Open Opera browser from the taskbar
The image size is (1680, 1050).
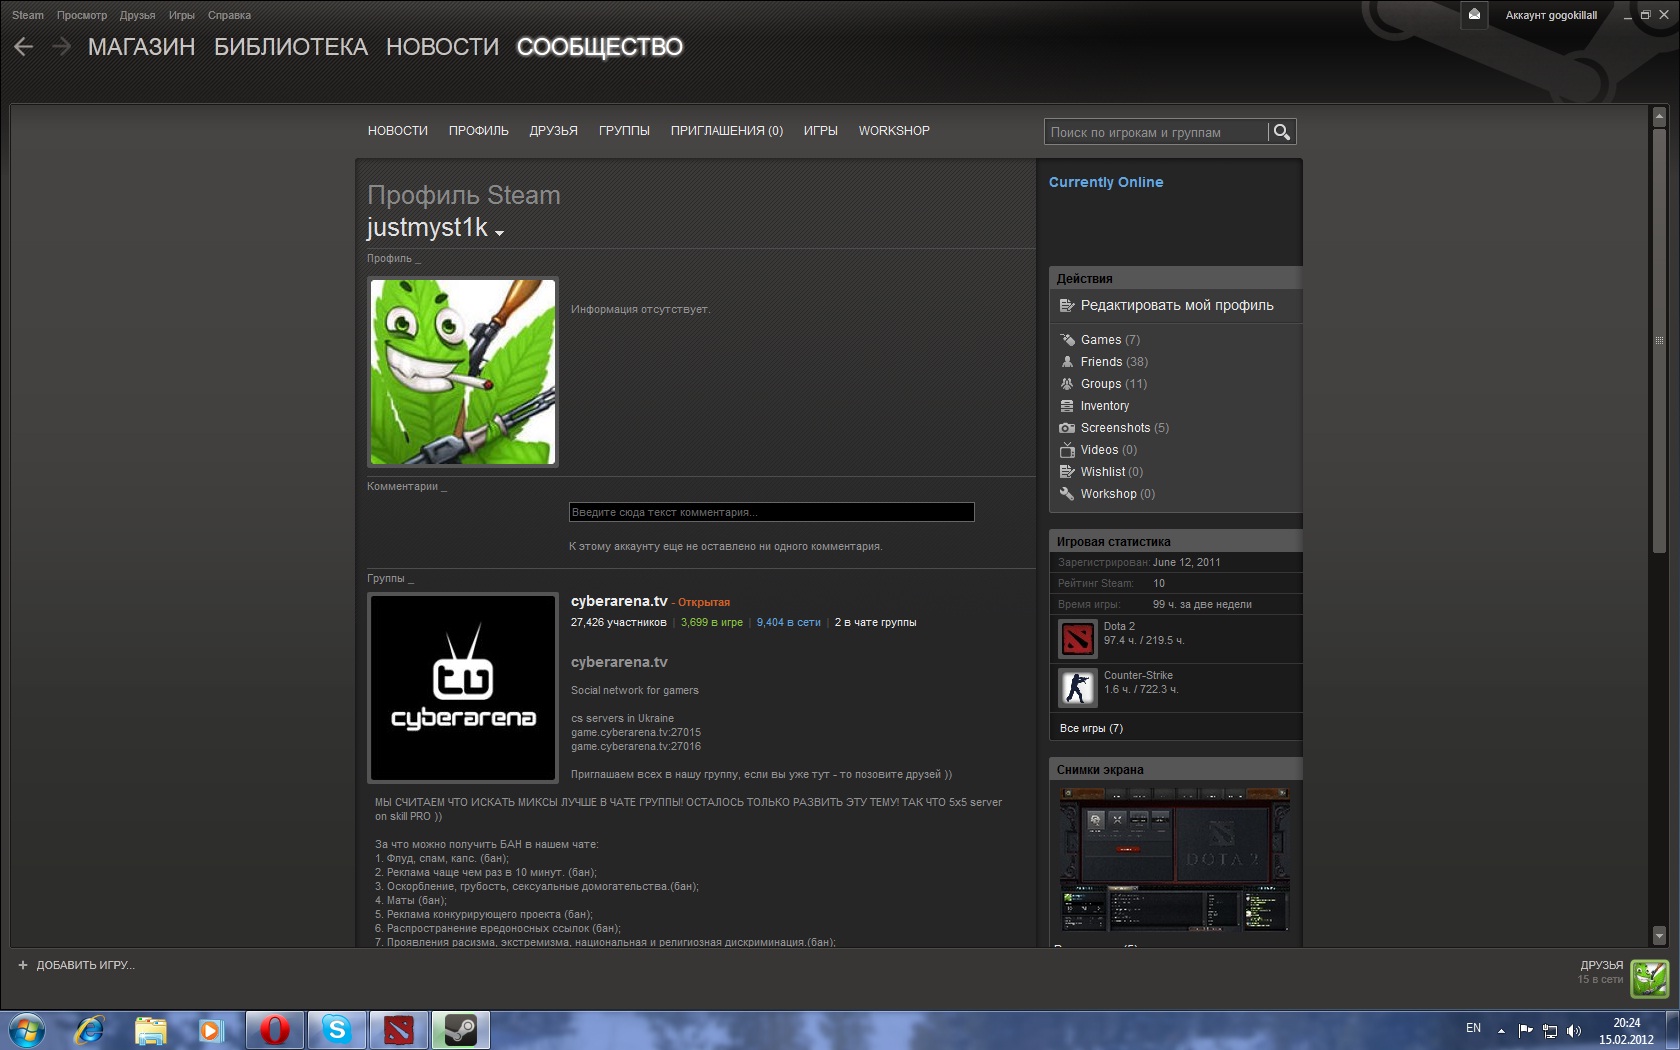click(x=275, y=1030)
